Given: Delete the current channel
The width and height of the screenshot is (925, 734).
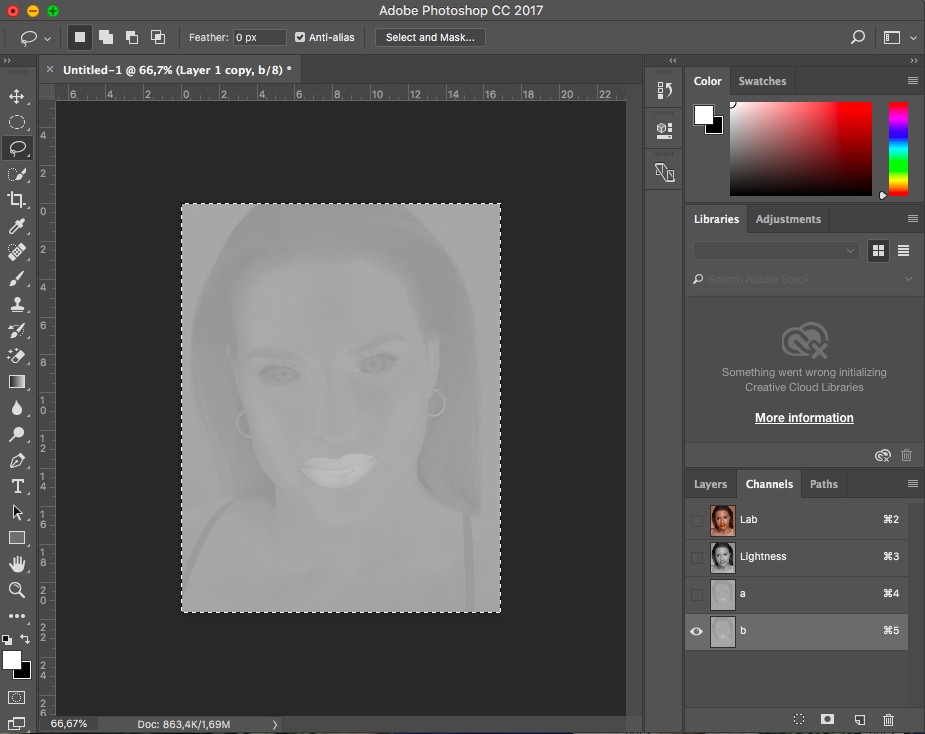Looking at the screenshot, I should point(888,719).
